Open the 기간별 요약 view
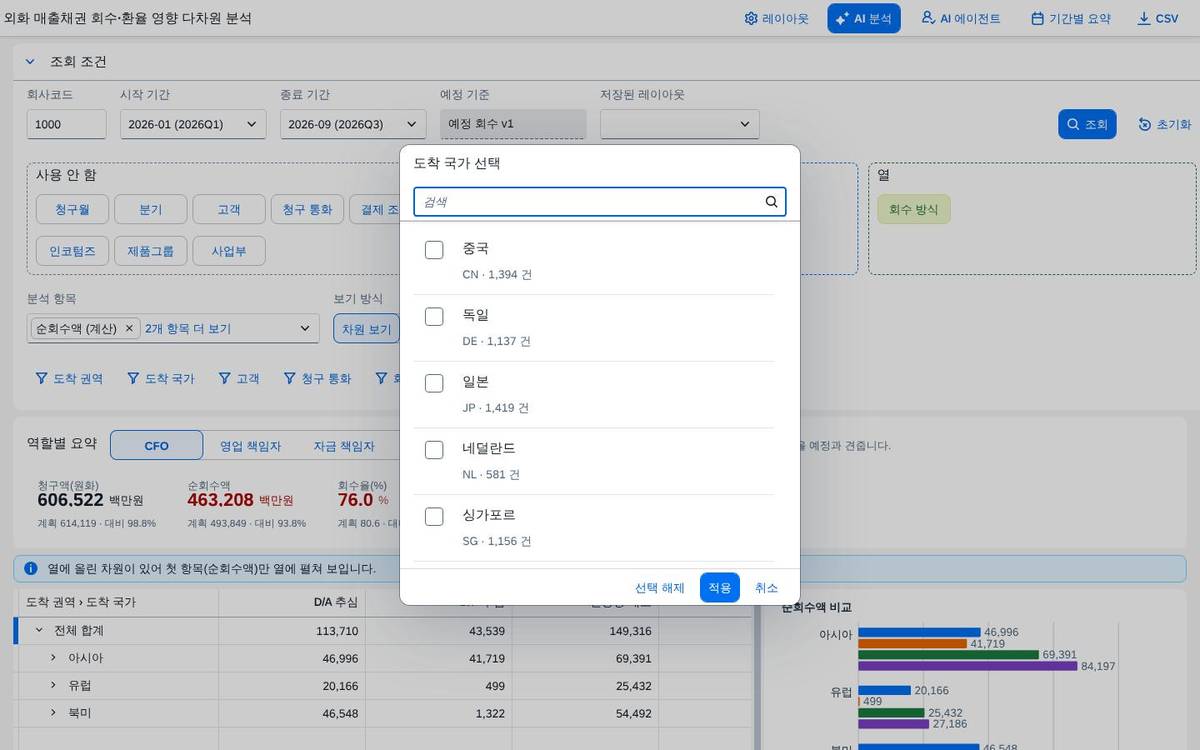 point(1070,18)
